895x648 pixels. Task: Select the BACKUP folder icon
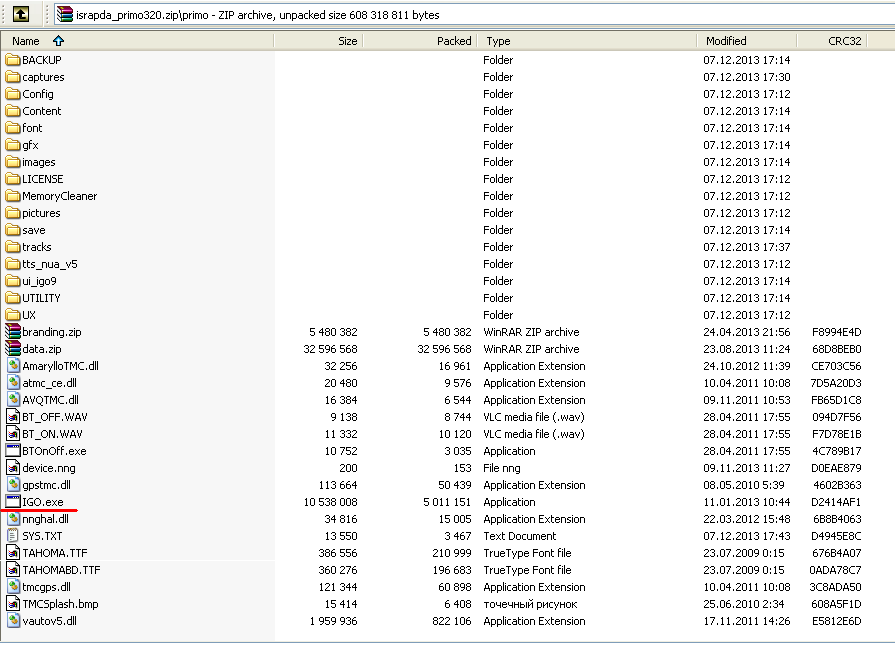click(x=13, y=60)
